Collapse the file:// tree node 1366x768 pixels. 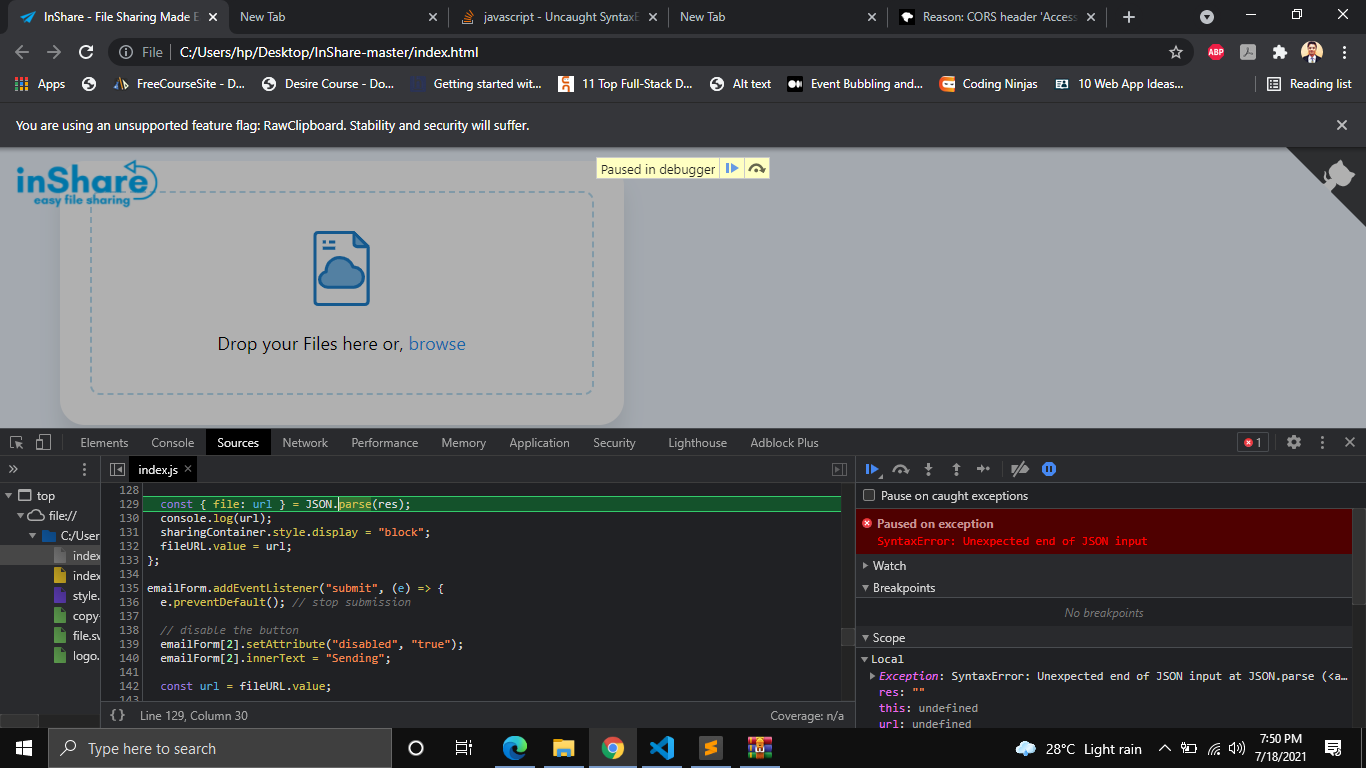(x=19, y=515)
